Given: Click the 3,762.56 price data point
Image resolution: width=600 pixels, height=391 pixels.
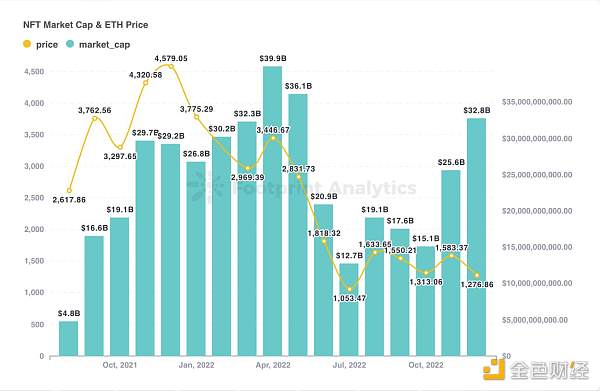Looking at the screenshot, I should click(95, 118).
